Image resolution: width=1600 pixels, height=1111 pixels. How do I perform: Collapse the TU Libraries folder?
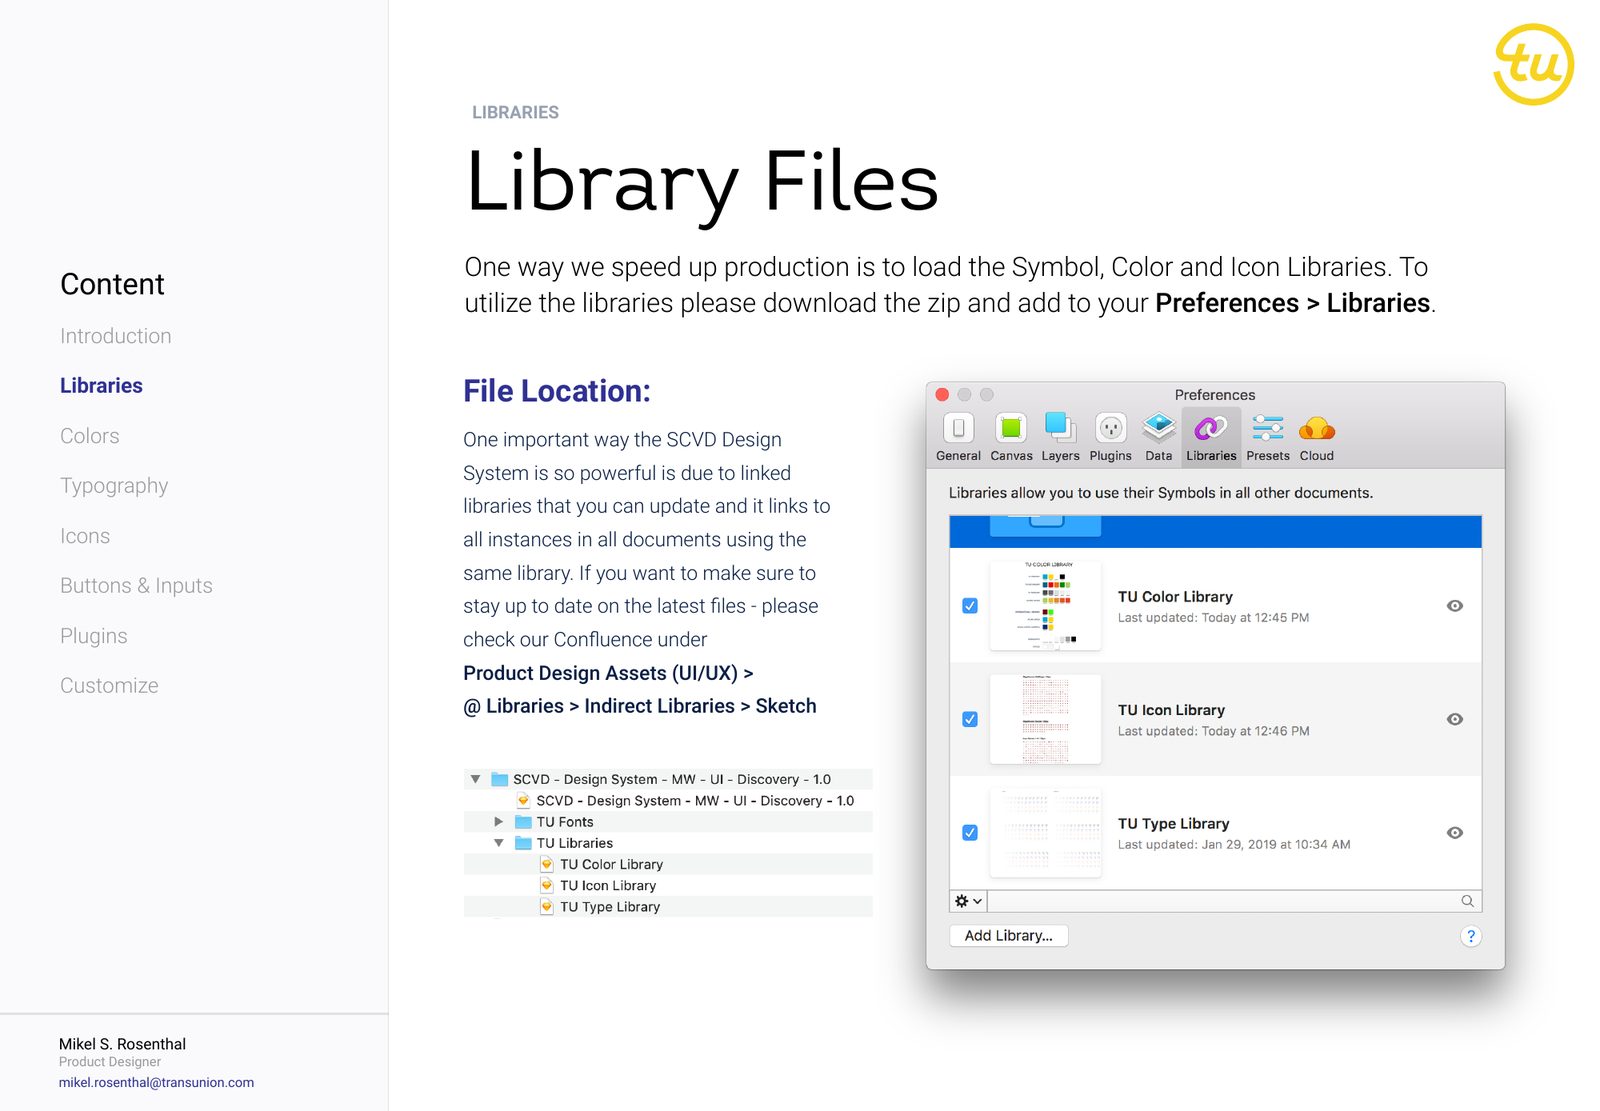click(x=499, y=843)
